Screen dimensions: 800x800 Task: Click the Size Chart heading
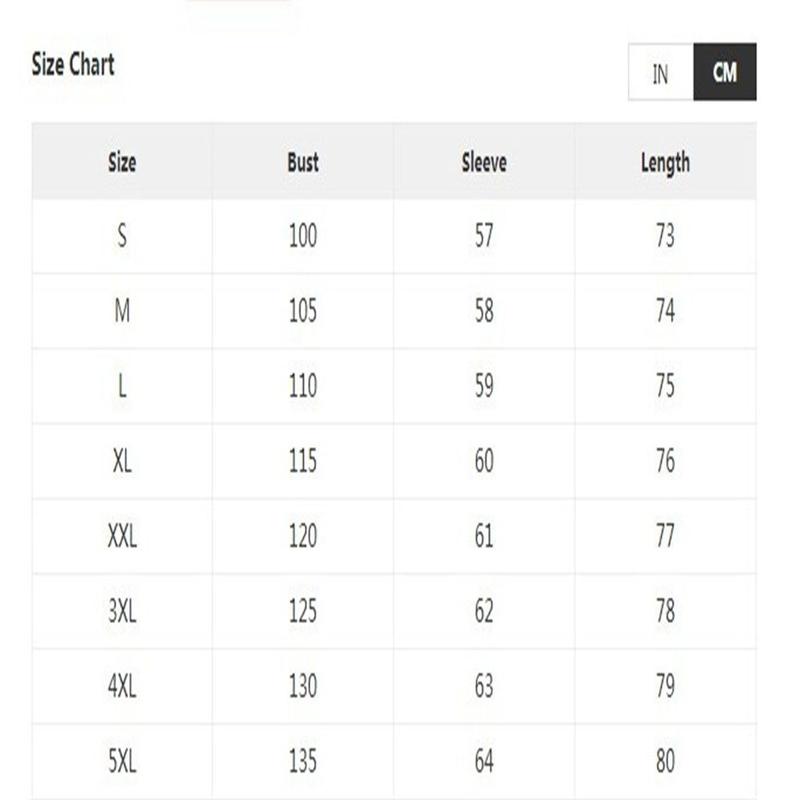tap(73, 64)
